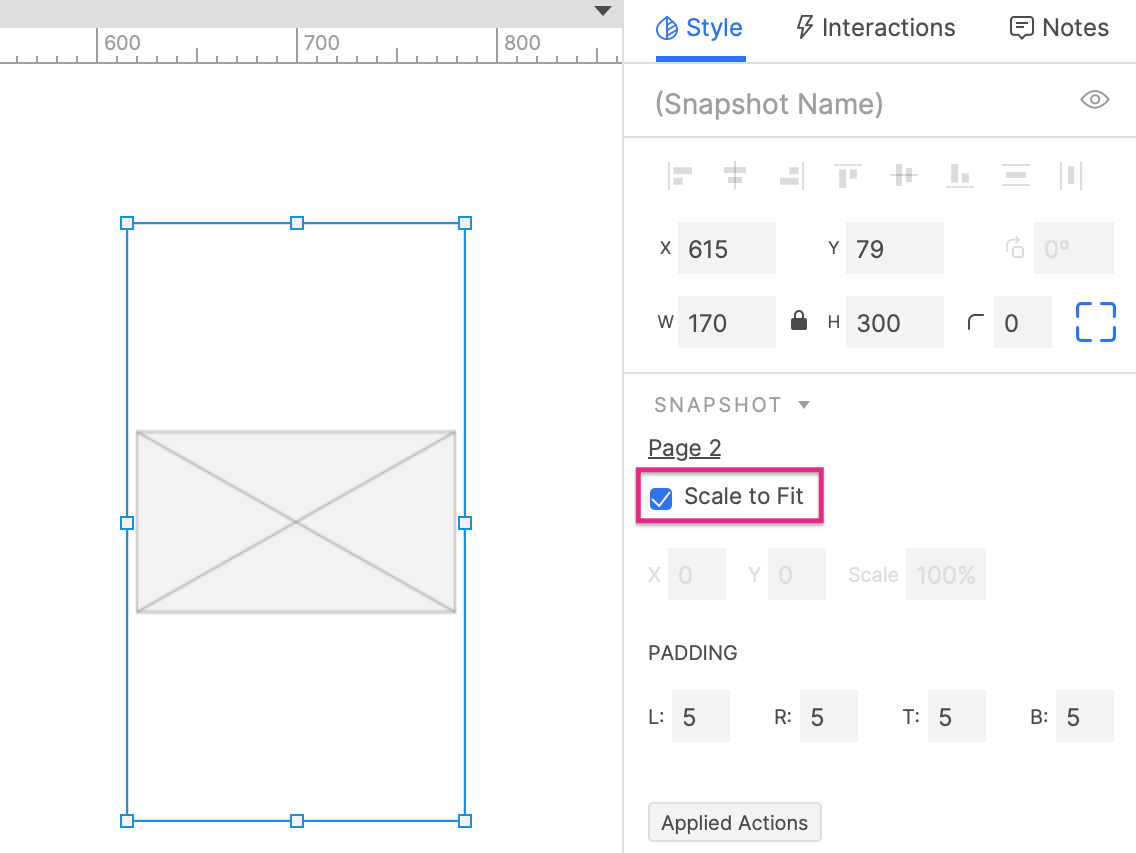Viewport: 1136px width, 853px height.
Task: Edit the corner radius value field
Action: pyautogui.click(x=1022, y=322)
